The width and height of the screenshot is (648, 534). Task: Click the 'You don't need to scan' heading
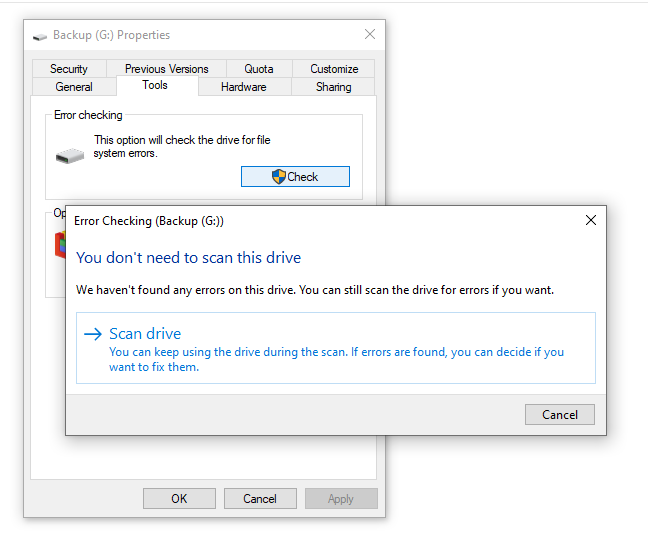(x=188, y=257)
